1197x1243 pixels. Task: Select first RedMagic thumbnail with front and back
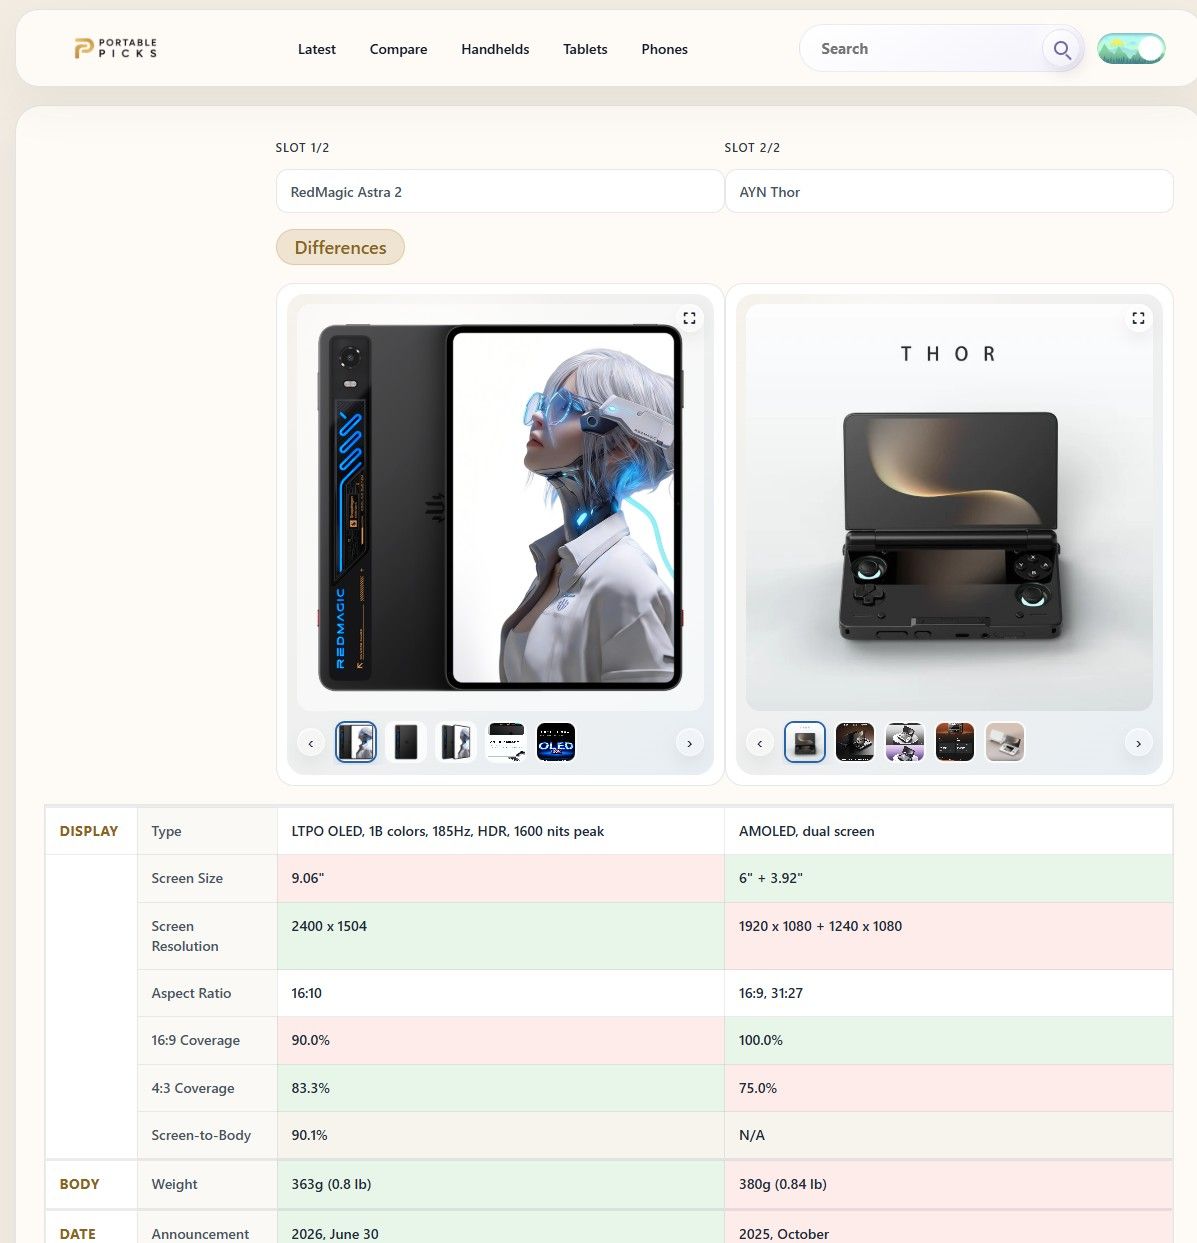pyautogui.click(x=356, y=742)
